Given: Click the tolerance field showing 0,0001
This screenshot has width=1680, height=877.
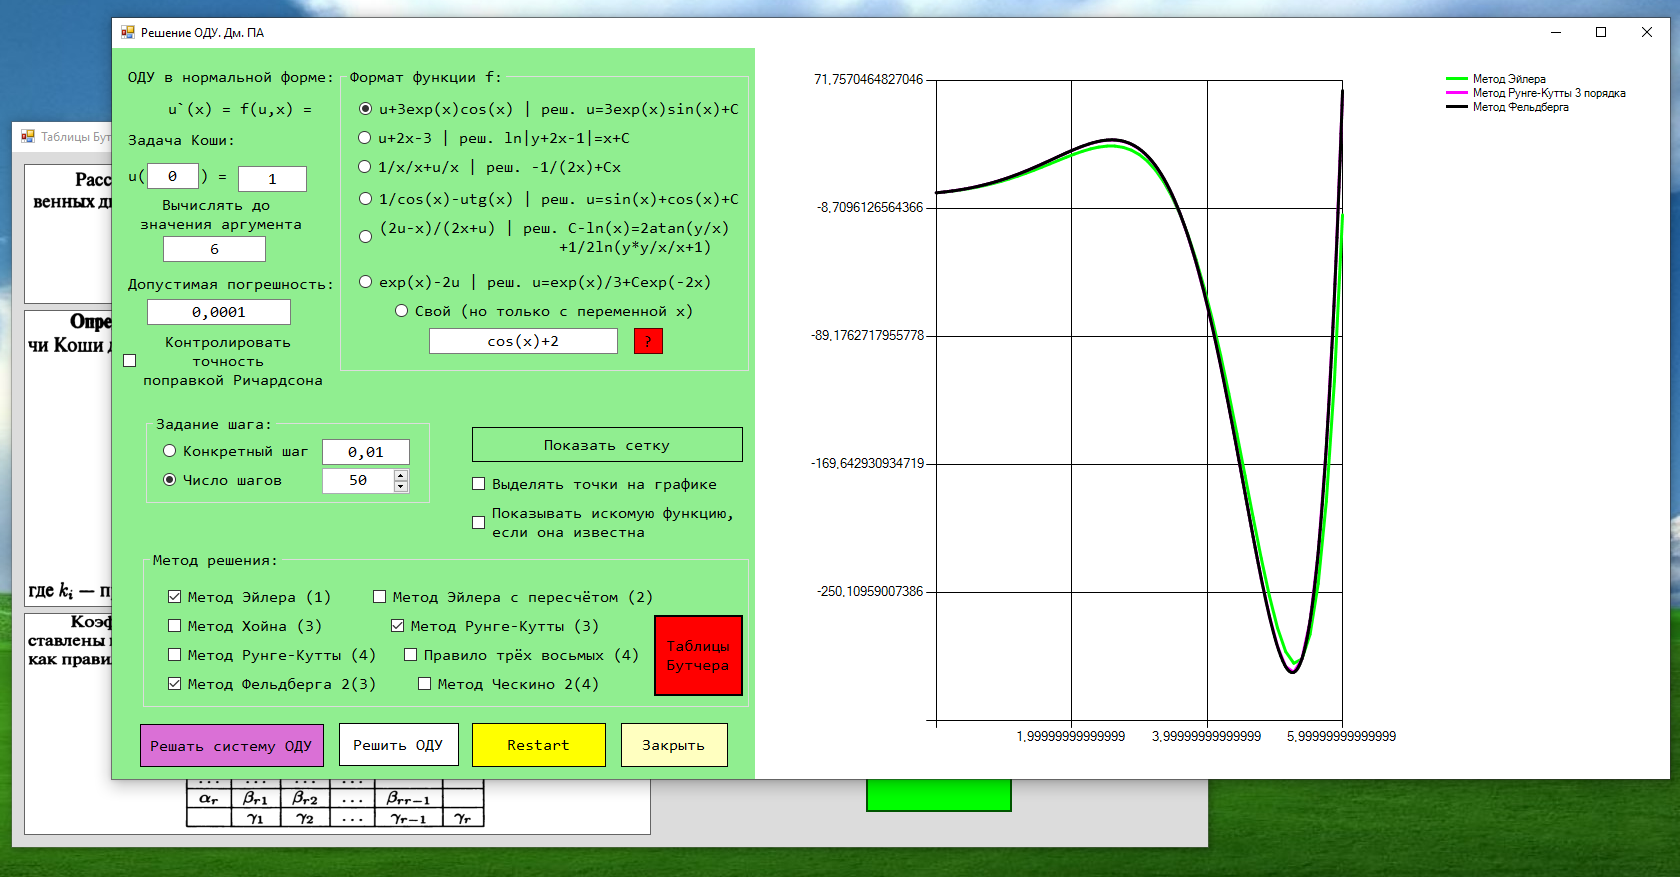Looking at the screenshot, I should 219,312.
